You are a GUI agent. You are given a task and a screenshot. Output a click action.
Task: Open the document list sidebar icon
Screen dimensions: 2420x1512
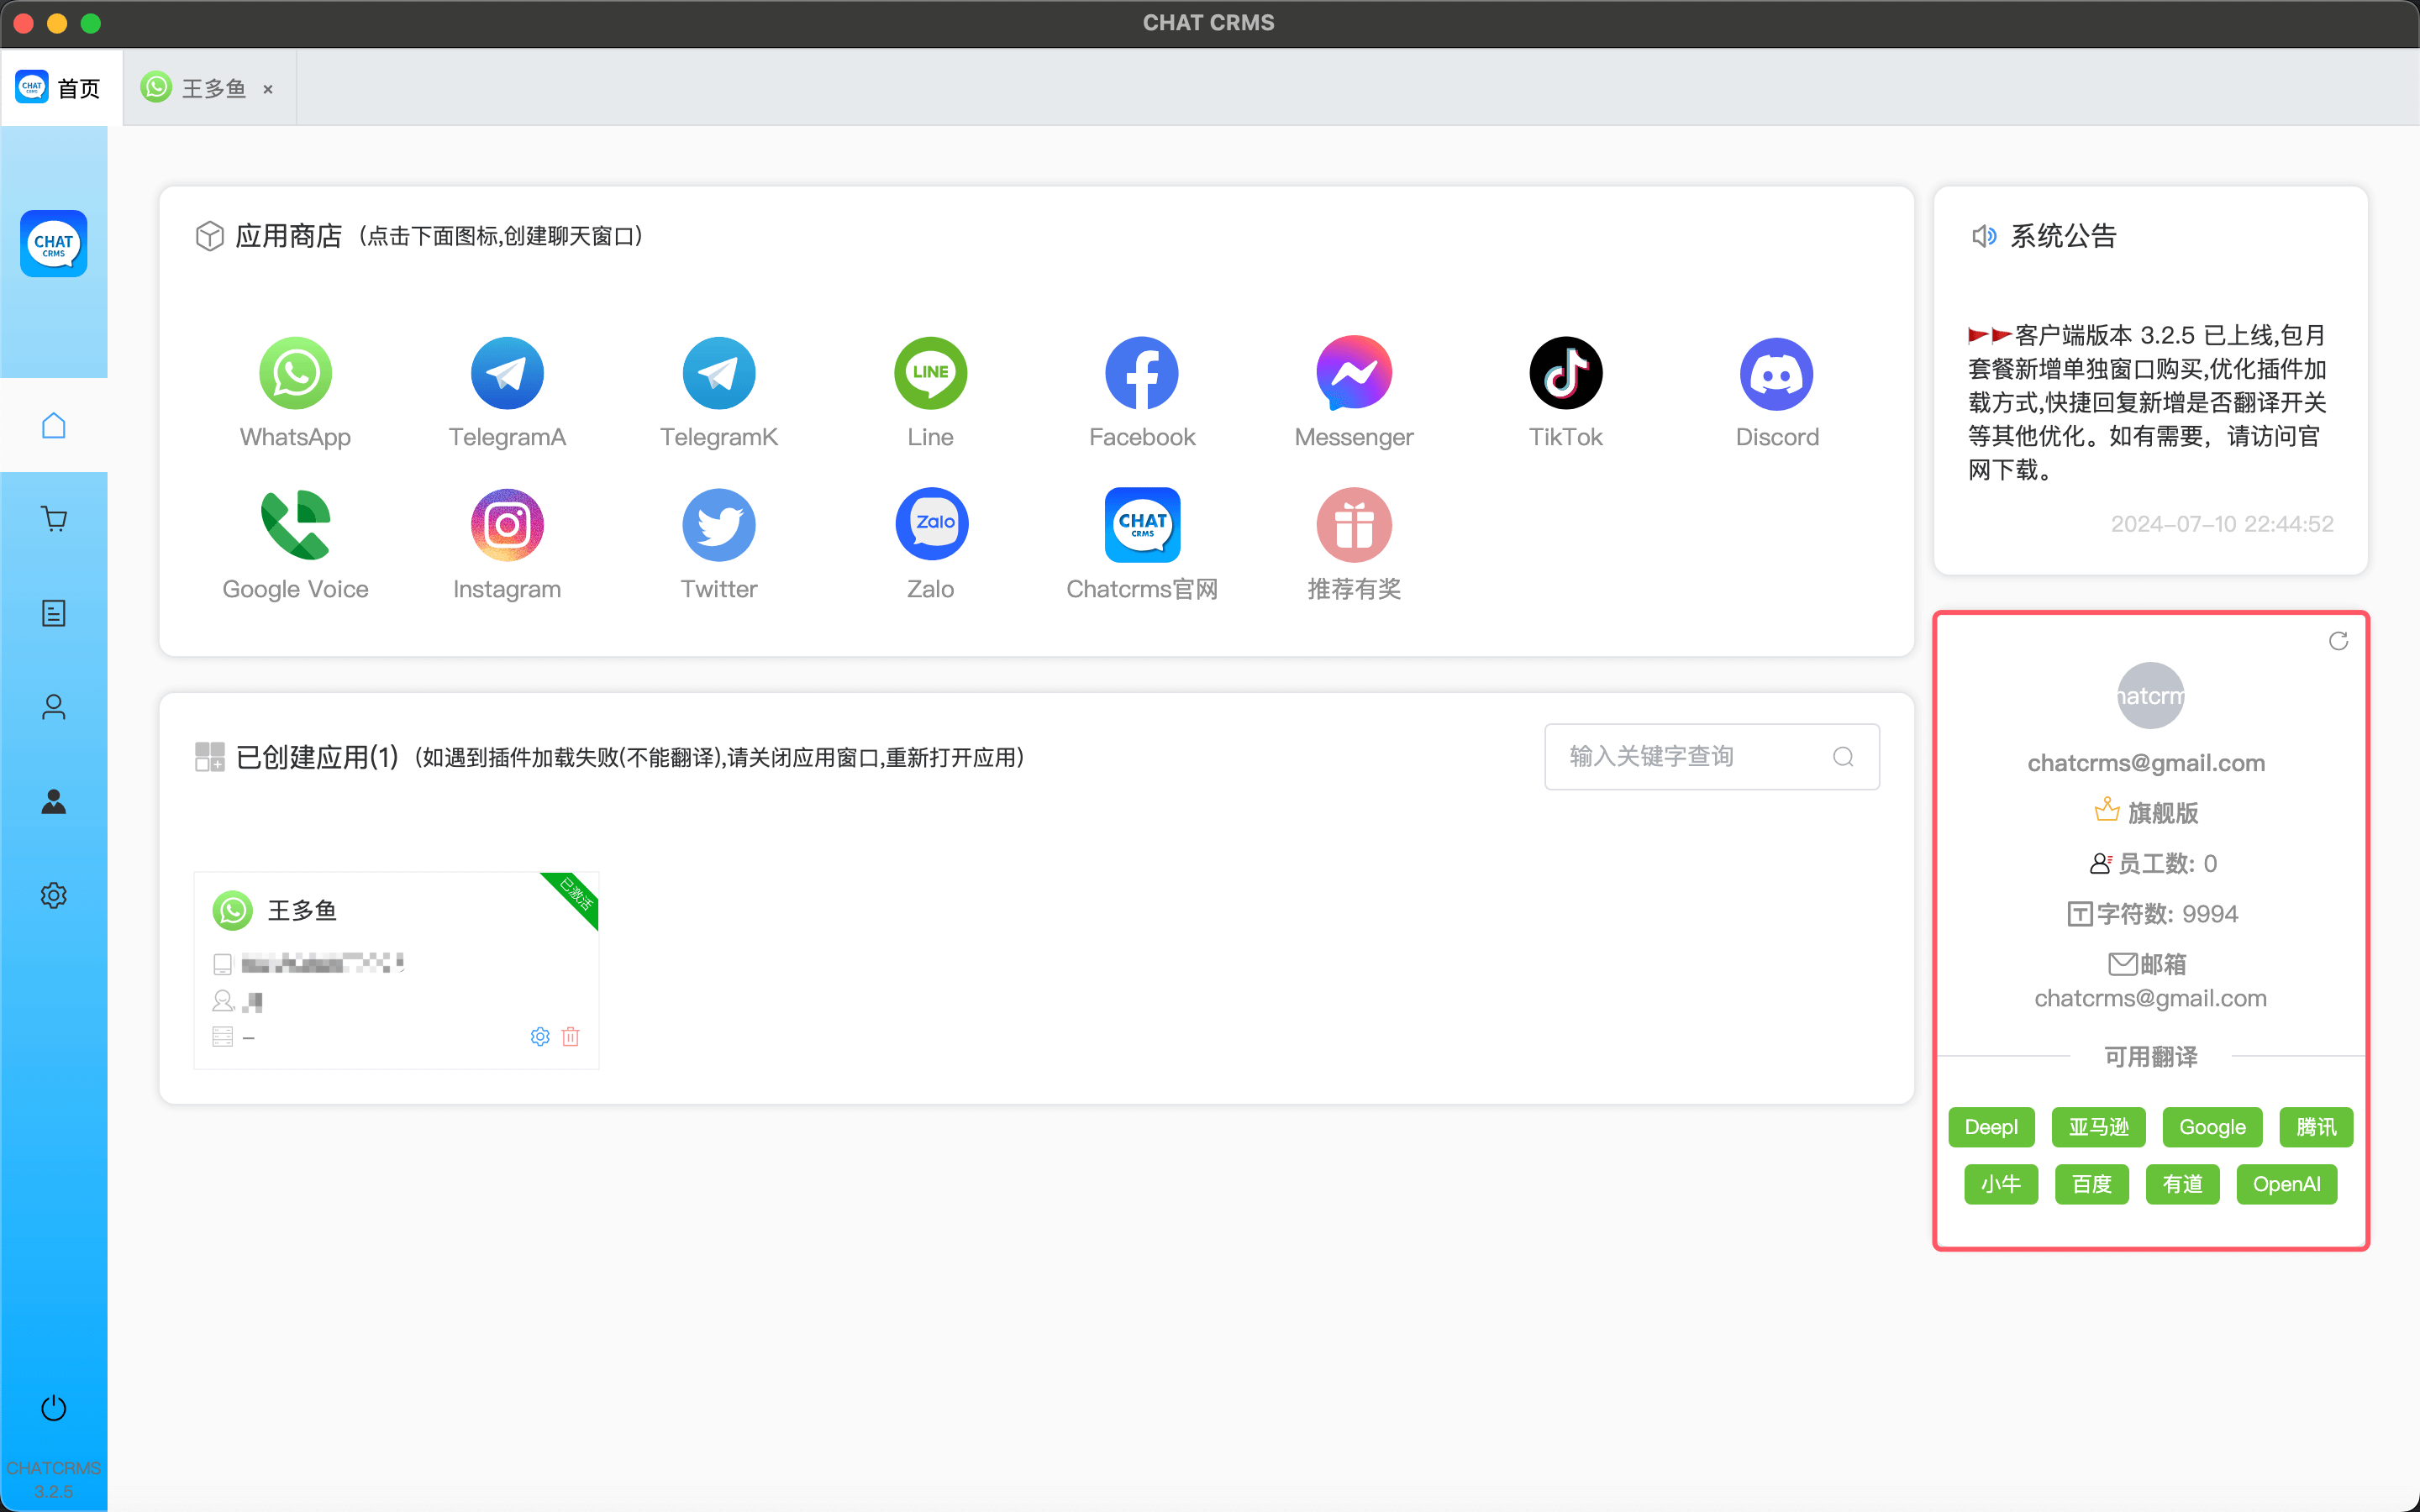click(54, 613)
